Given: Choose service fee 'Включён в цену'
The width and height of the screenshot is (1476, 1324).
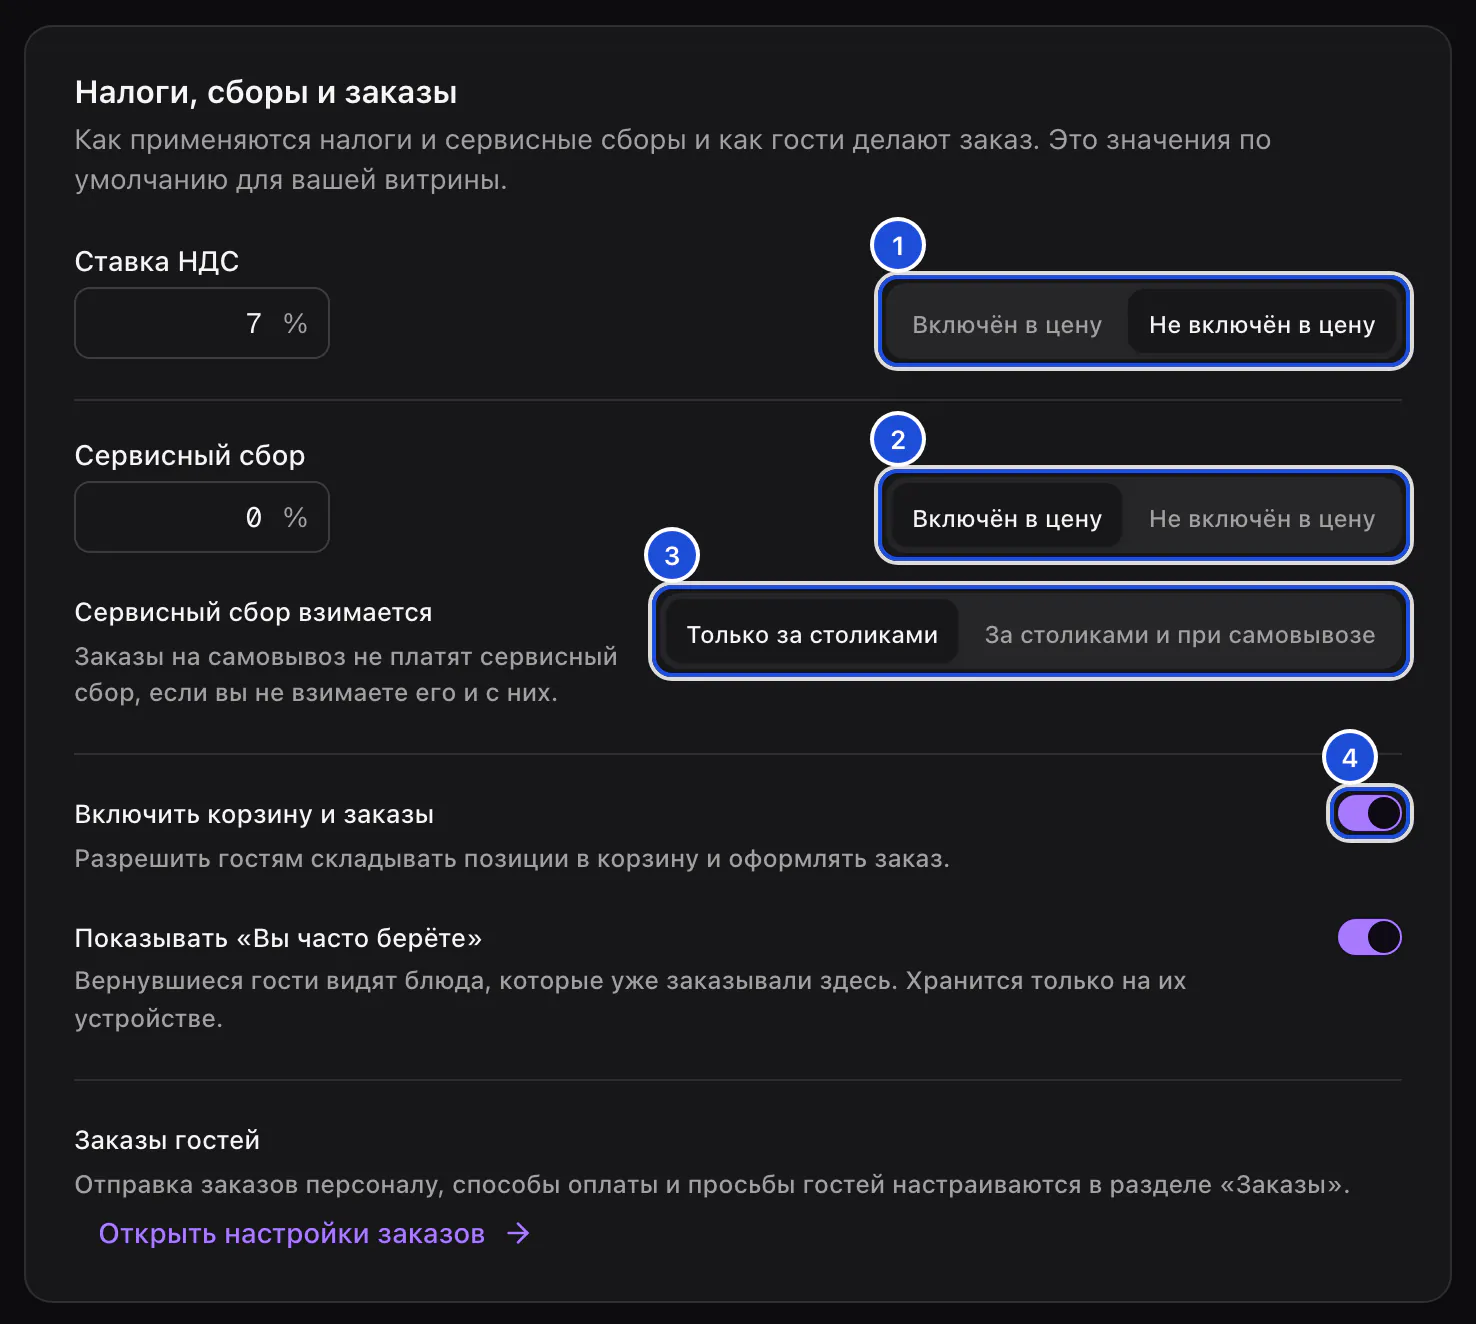Looking at the screenshot, I should pyautogui.click(x=1007, y=518).
